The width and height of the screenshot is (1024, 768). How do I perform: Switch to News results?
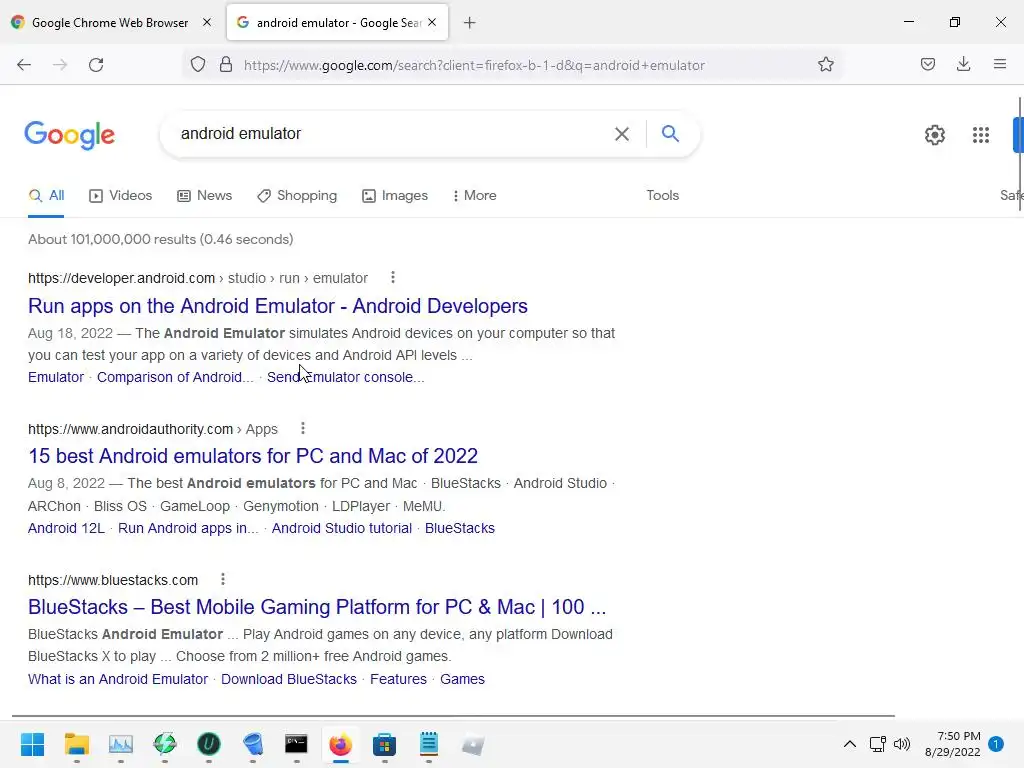click(204, 196)
